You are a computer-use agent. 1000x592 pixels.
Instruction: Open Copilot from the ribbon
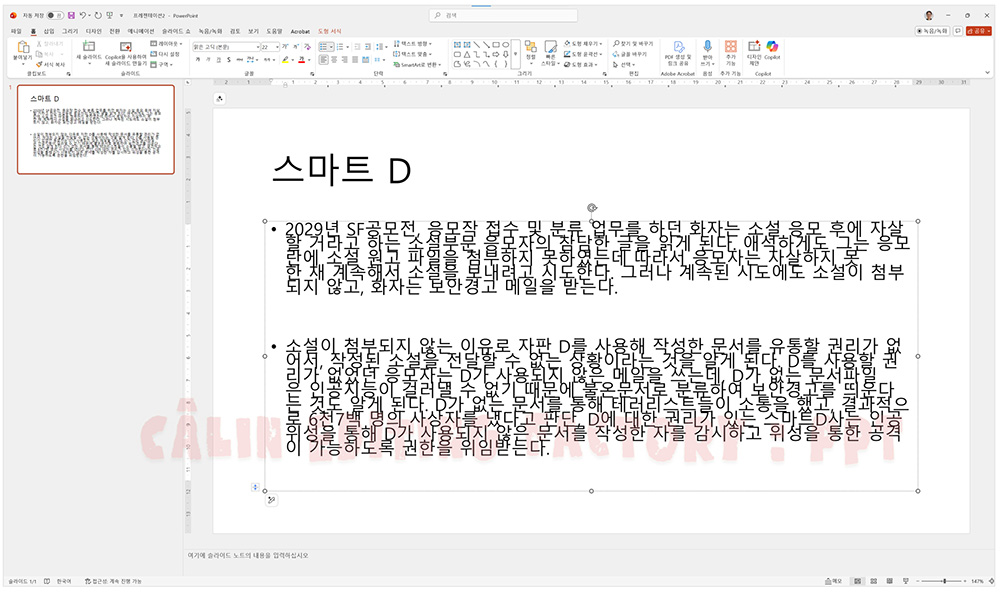pyautogui.click(x=773, y=51)
